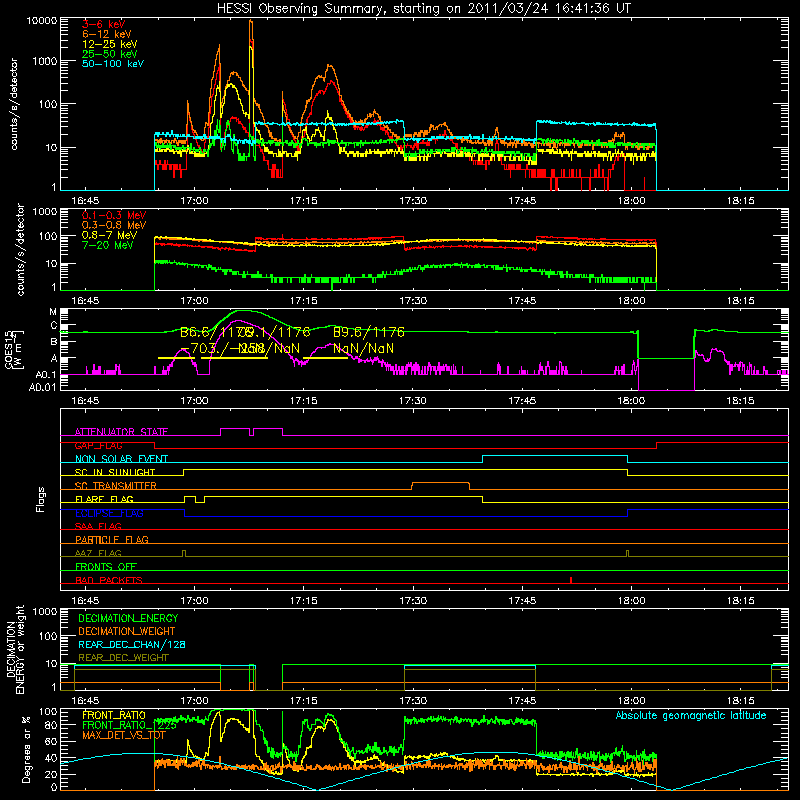Select the MAX_DET_VS_TOT legend label
The height and width of the screenshot is (800, 800).
pos(124,735)
